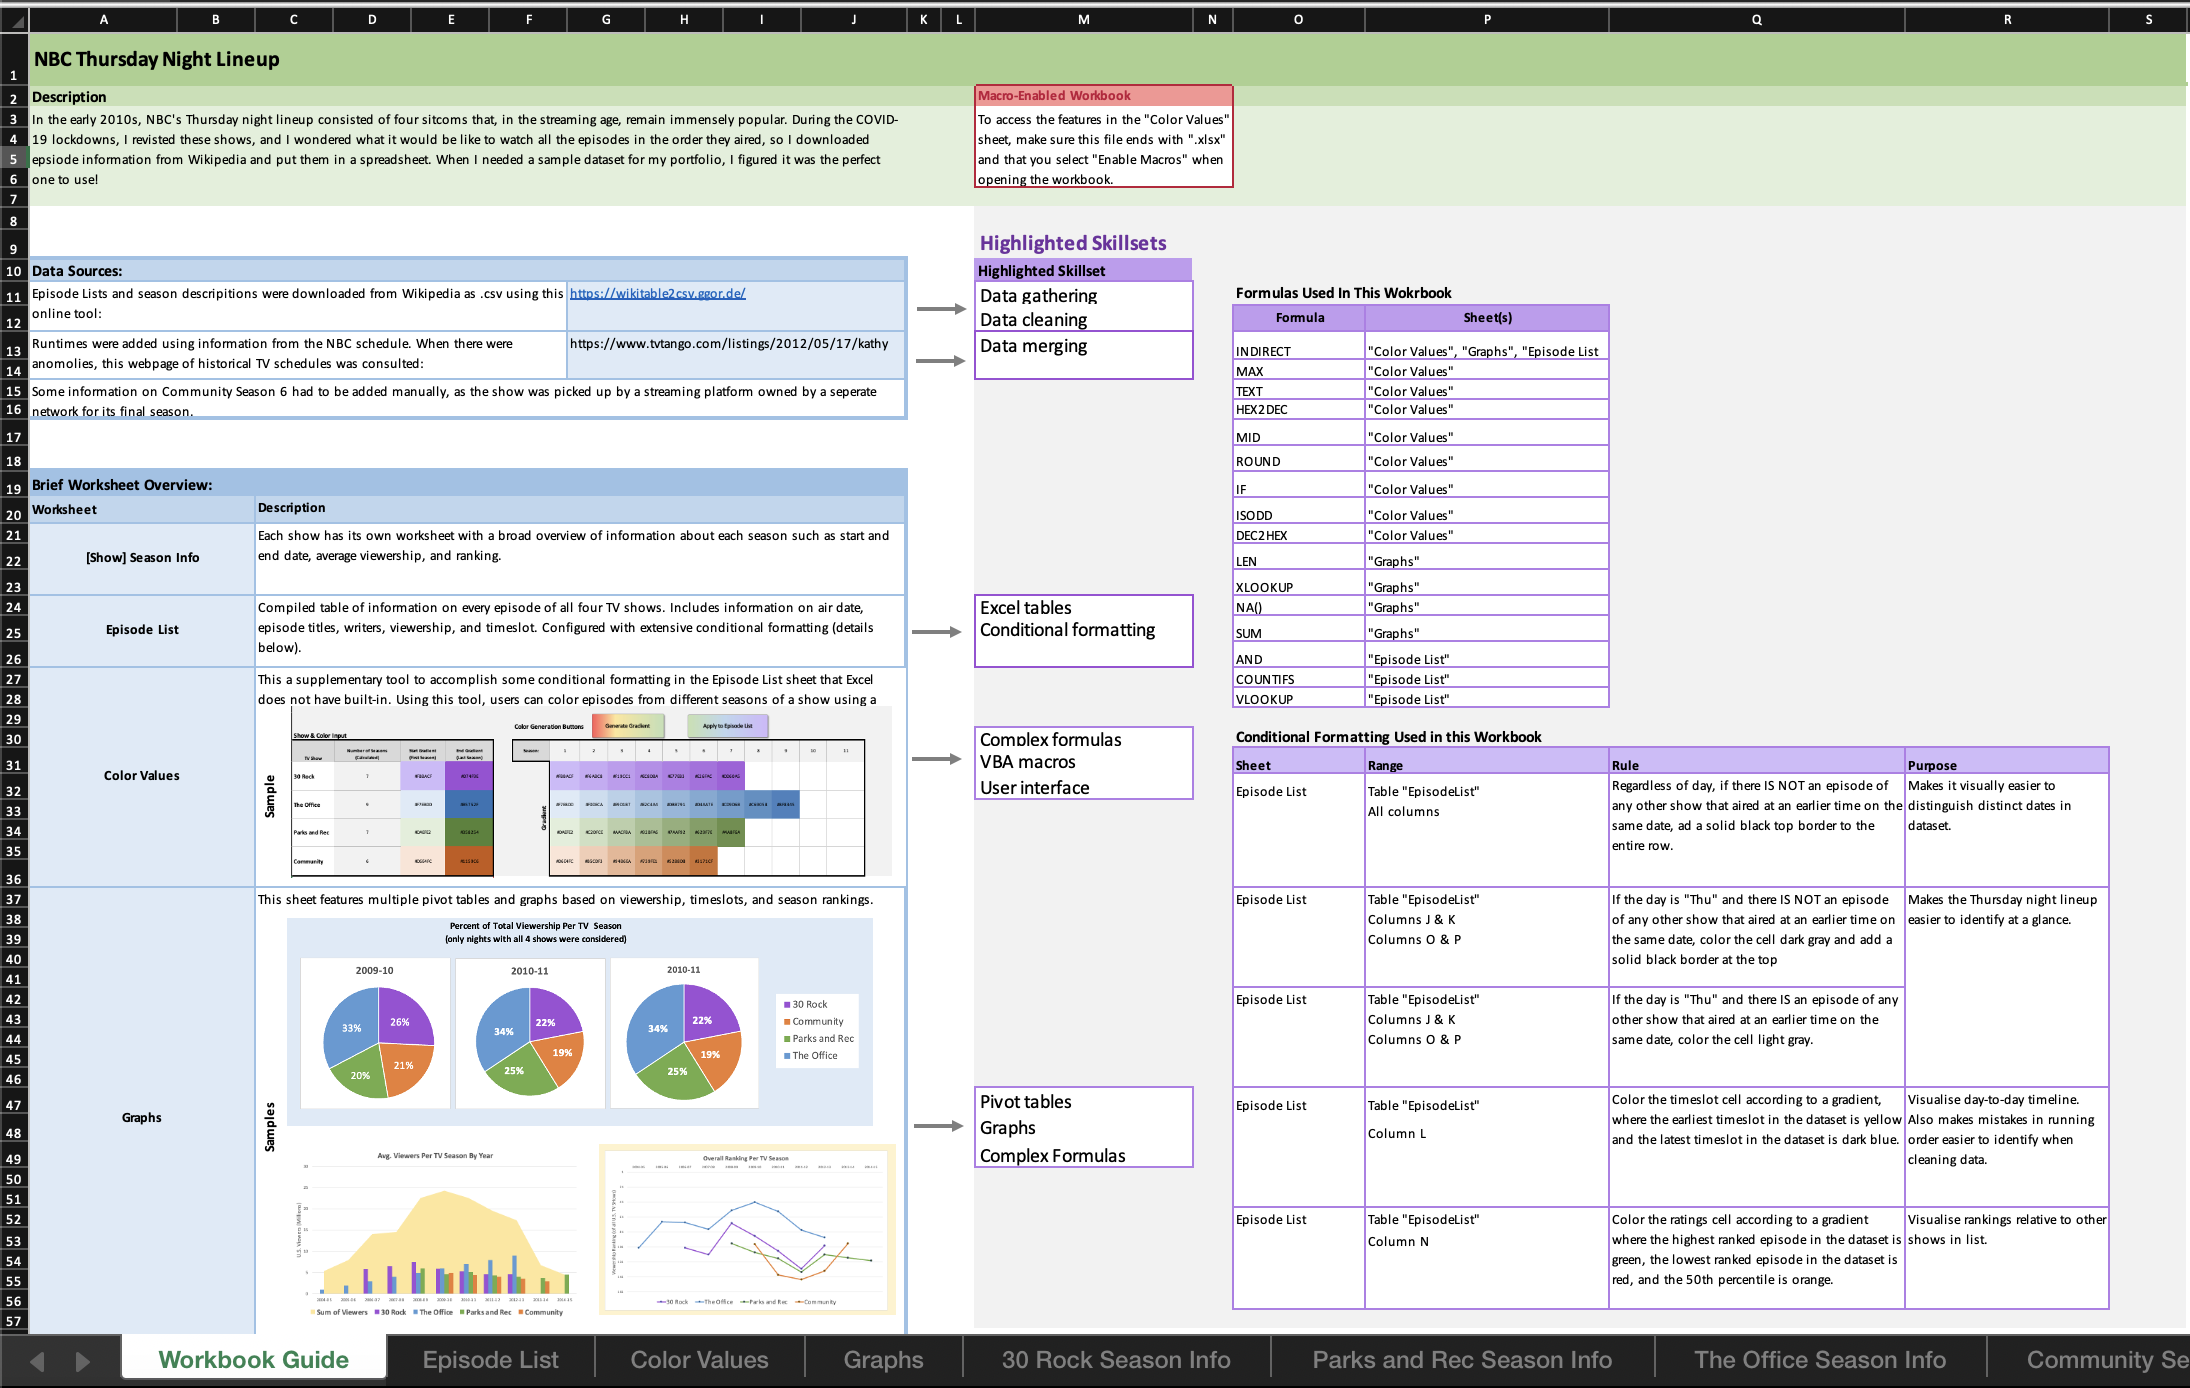The image size is (2190, 1388).
Task: Select the column M header
Action: [1083, 19]
